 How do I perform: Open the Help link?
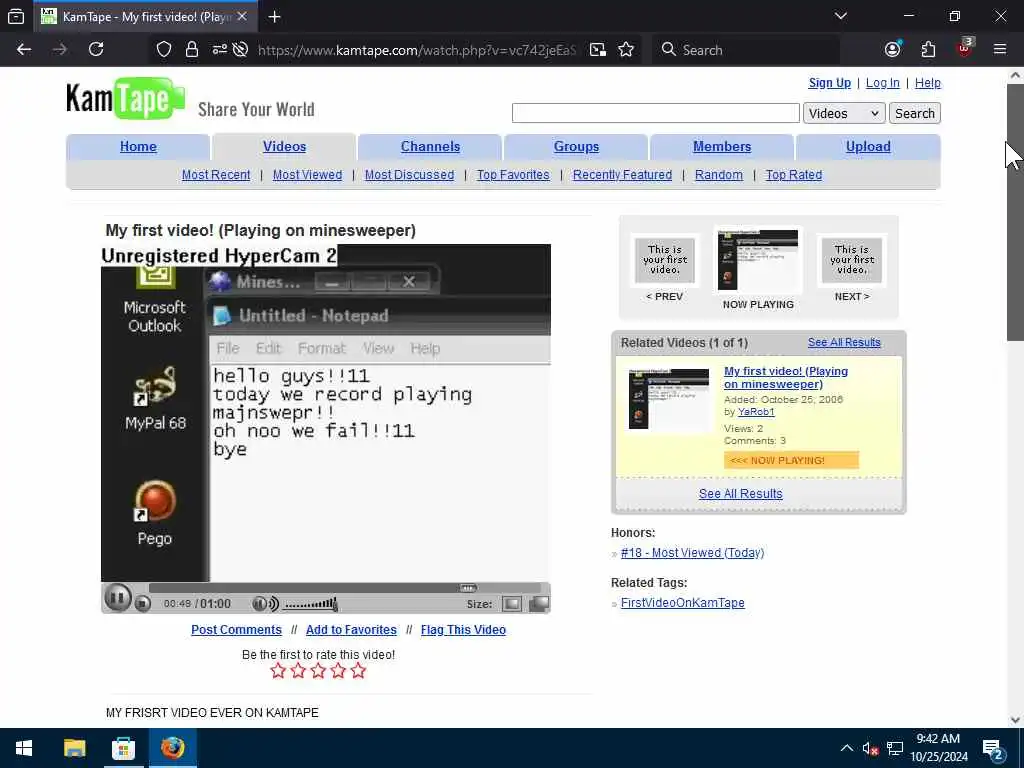927,83
